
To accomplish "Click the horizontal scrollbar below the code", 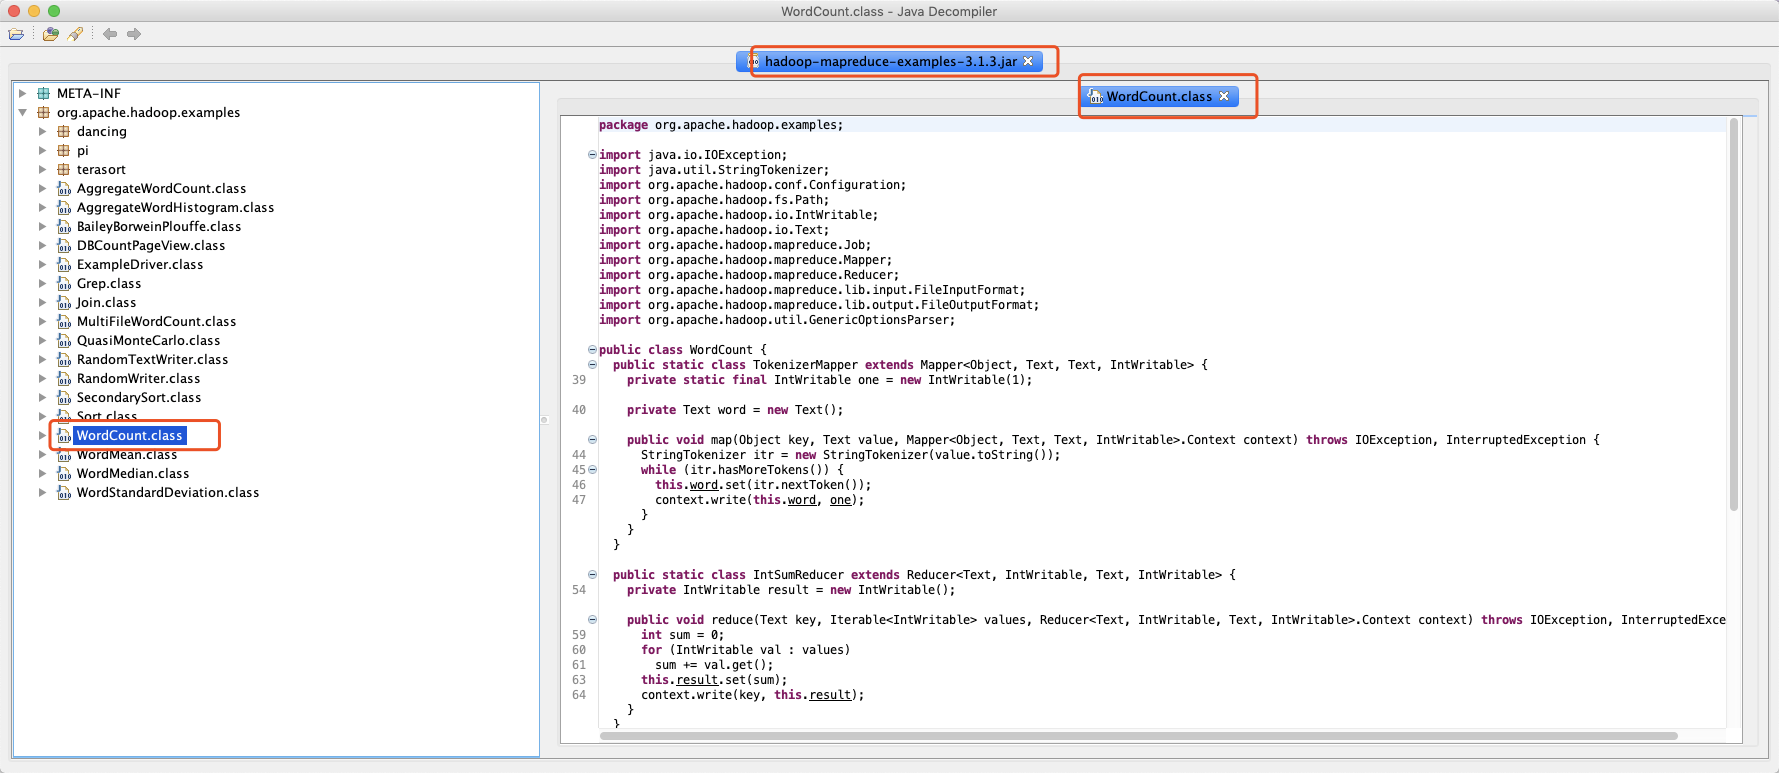I will [x=1138, y=736].
